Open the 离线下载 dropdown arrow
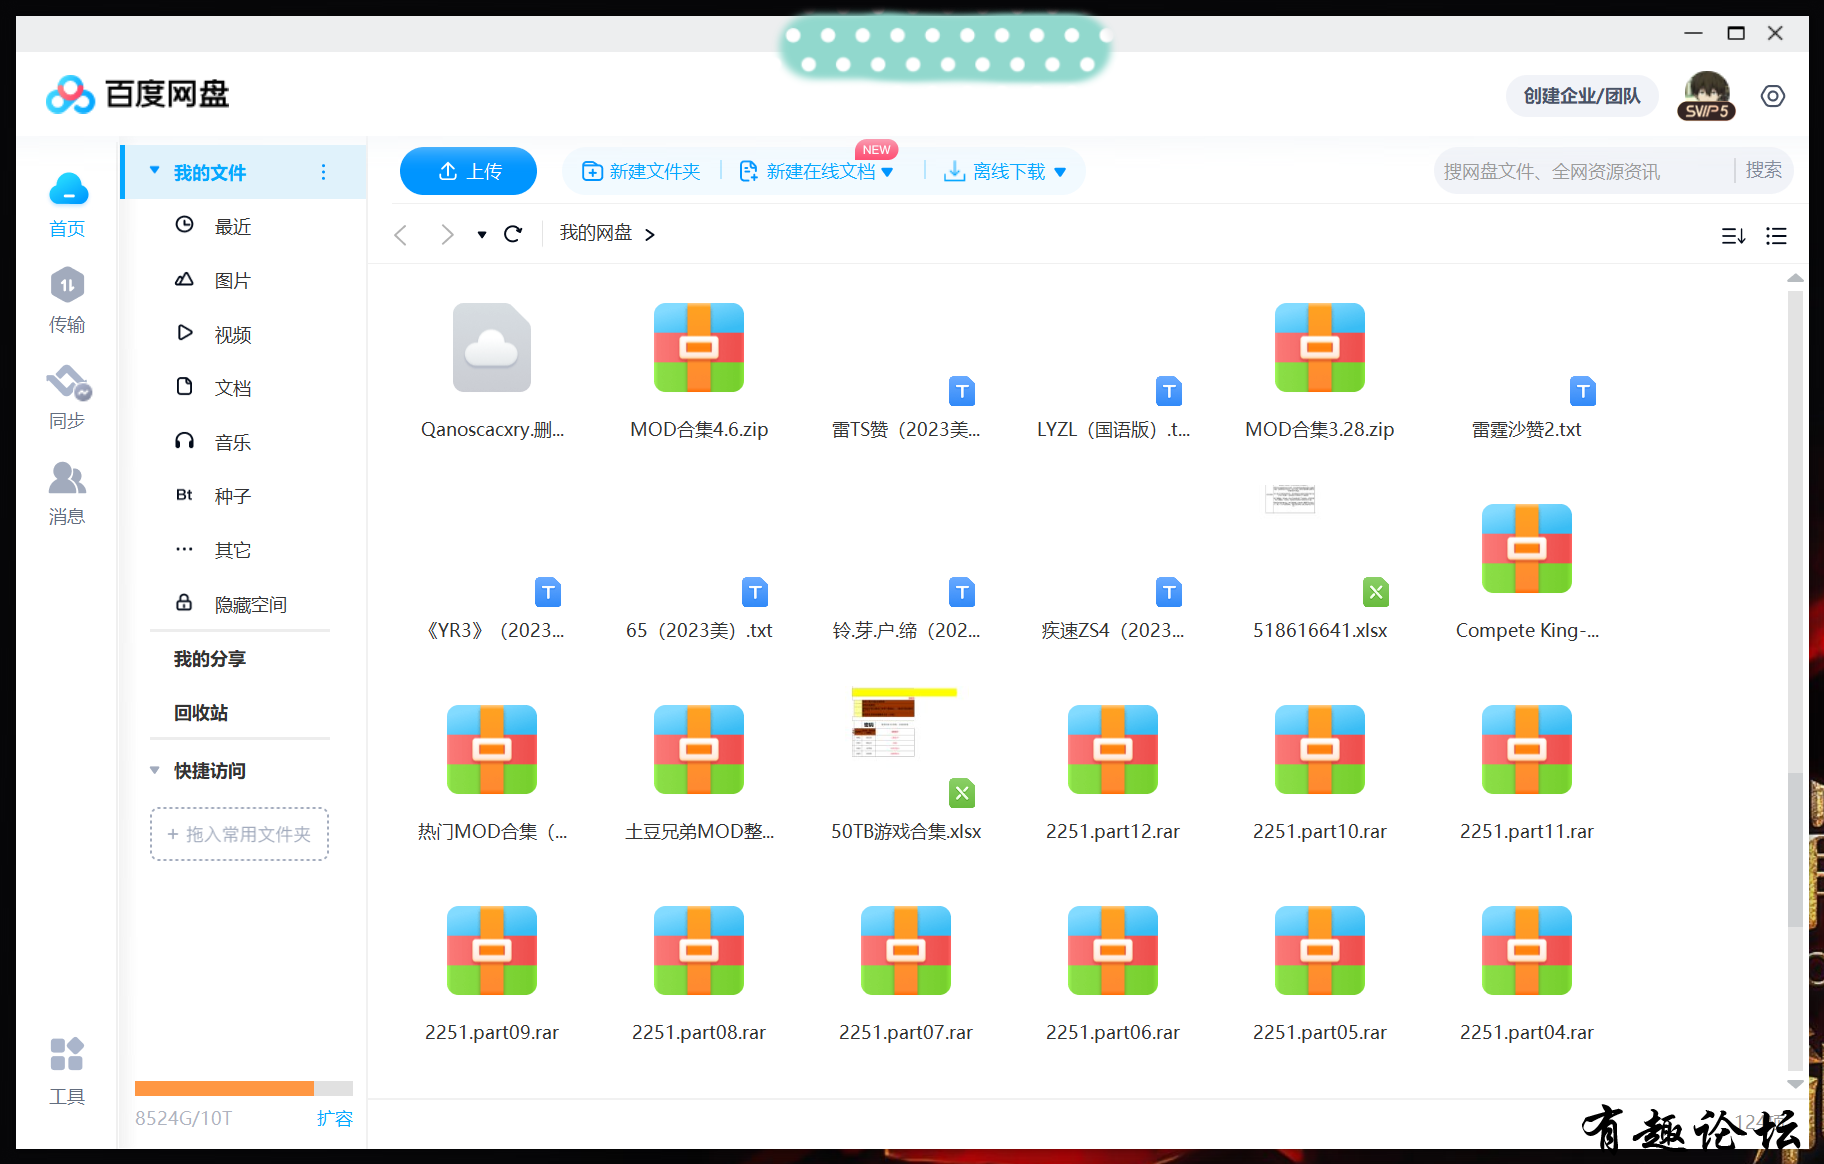This screenshot has width=1824, height=1164. coord(1060,172)
